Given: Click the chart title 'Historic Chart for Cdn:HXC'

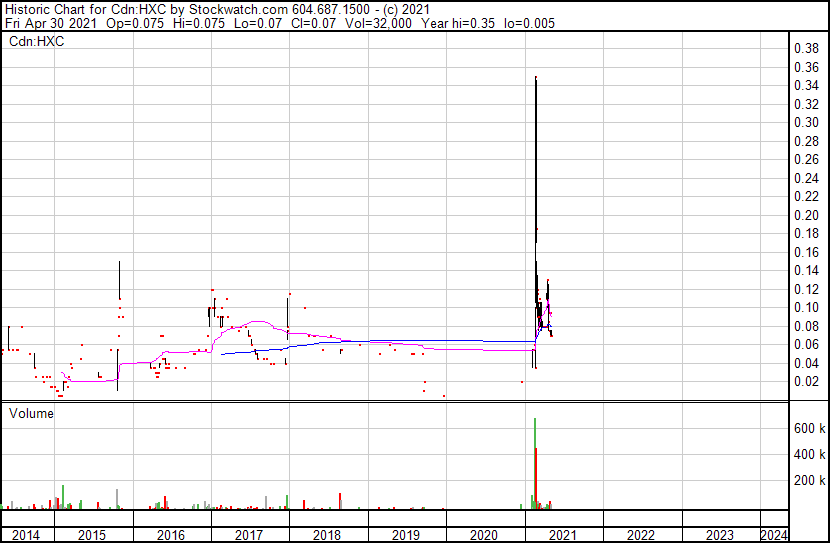Looking at the screenshot, I should (85, 10).
